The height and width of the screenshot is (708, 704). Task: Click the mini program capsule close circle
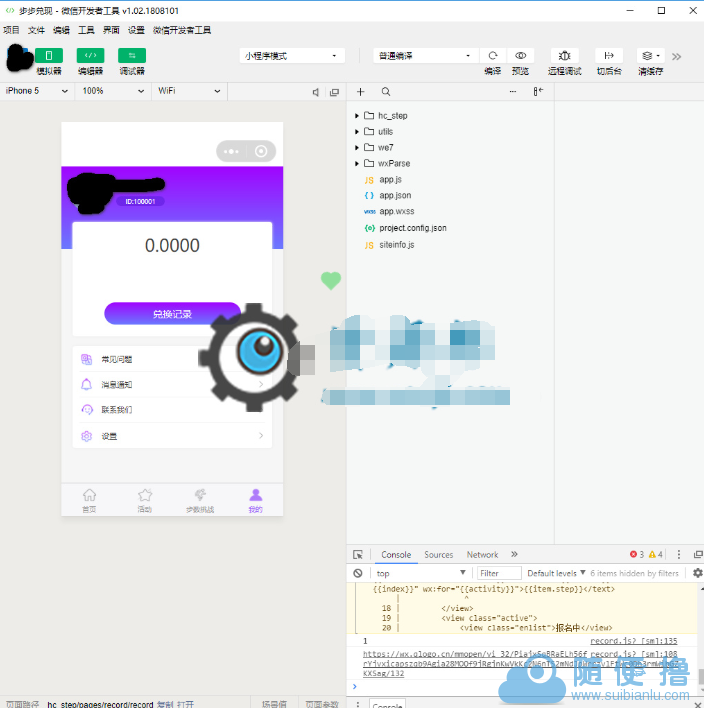tap(261, 151)
